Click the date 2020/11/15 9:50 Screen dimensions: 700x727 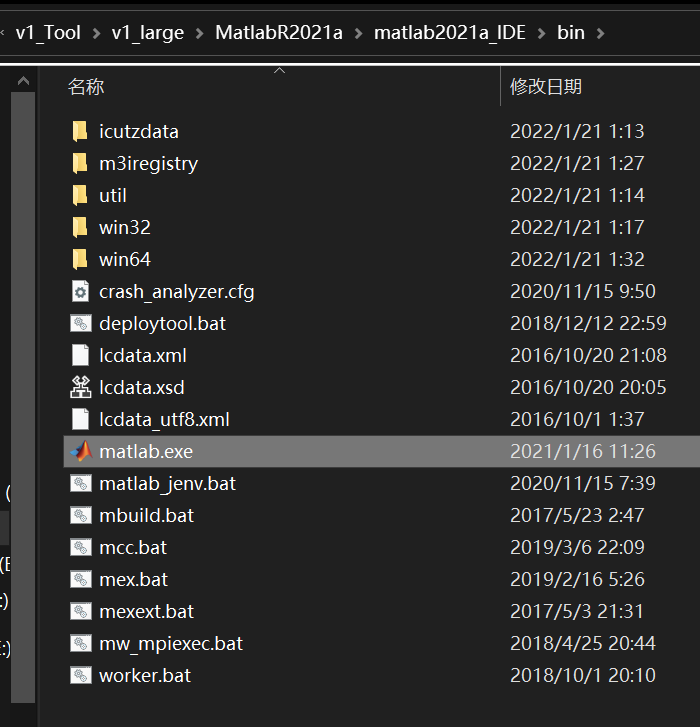[583, 291]
